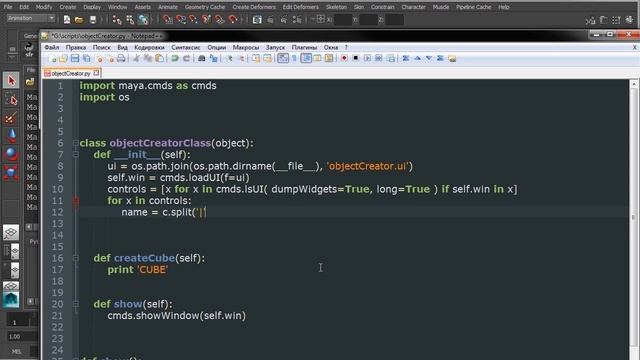Click Notepad++ Undo icon
The height and width of the screenshot is (360, 640).
point(175,59)
